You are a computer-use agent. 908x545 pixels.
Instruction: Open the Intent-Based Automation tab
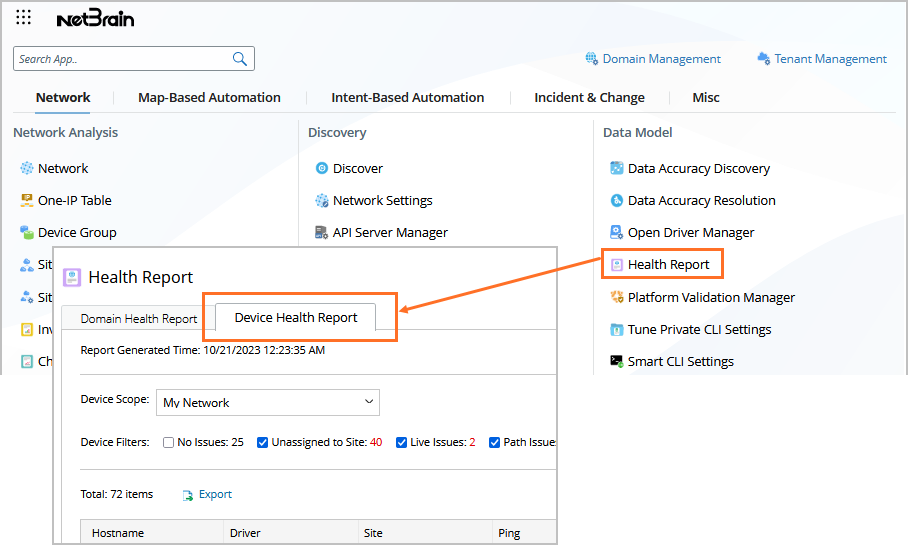(408, 97)
